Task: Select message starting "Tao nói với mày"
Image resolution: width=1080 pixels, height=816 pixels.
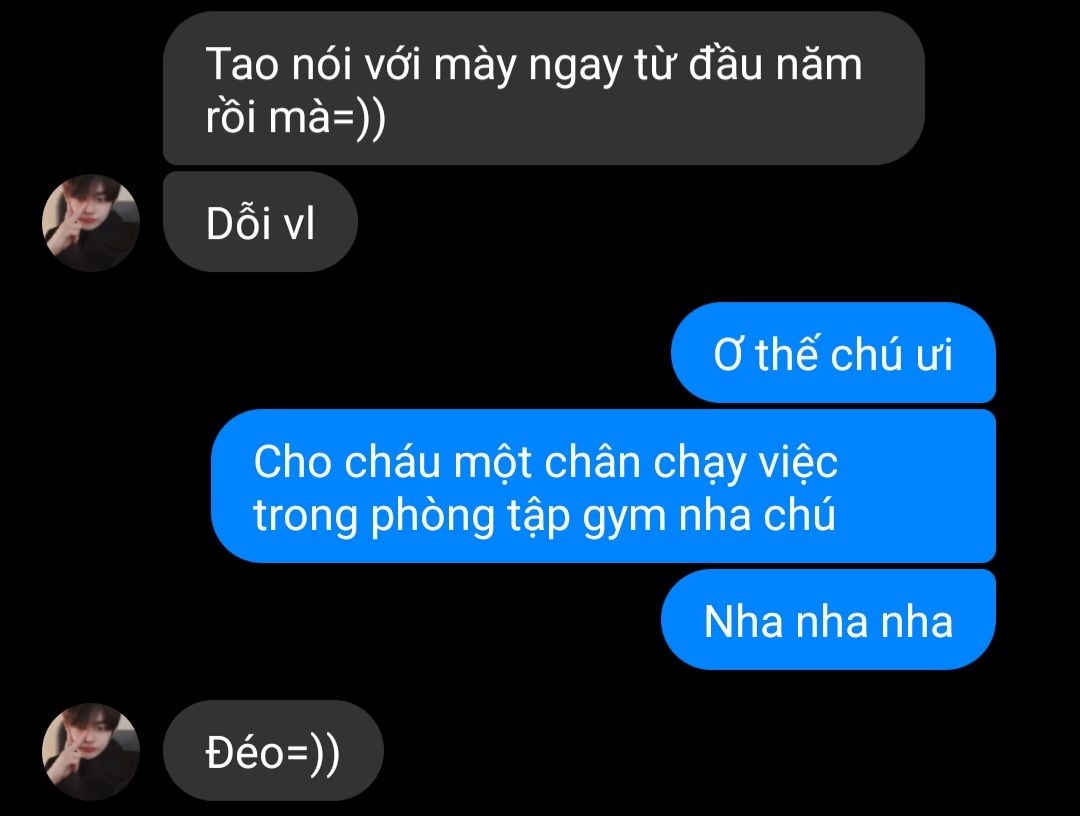Action: tap(543, 88)
